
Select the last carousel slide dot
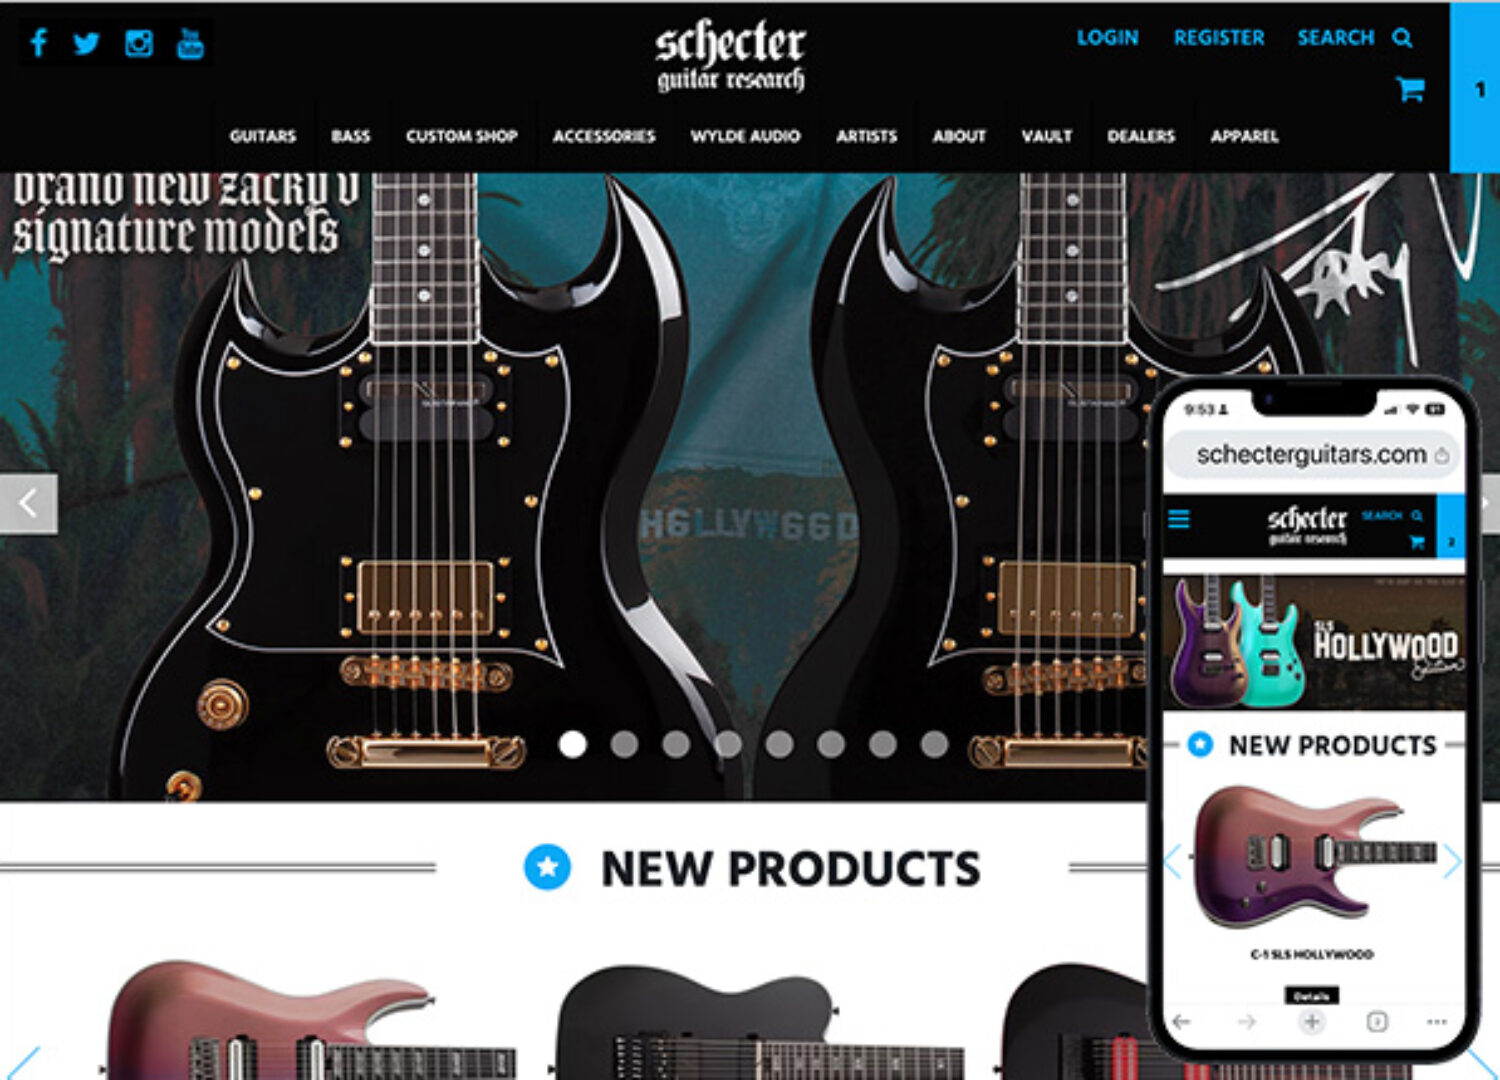(934, 744)
